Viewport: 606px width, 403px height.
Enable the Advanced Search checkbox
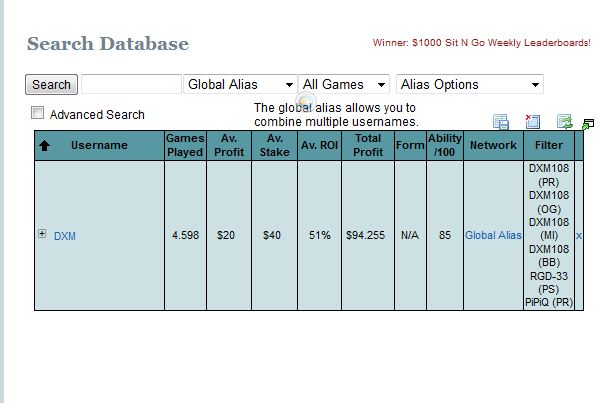click(38, 113)
